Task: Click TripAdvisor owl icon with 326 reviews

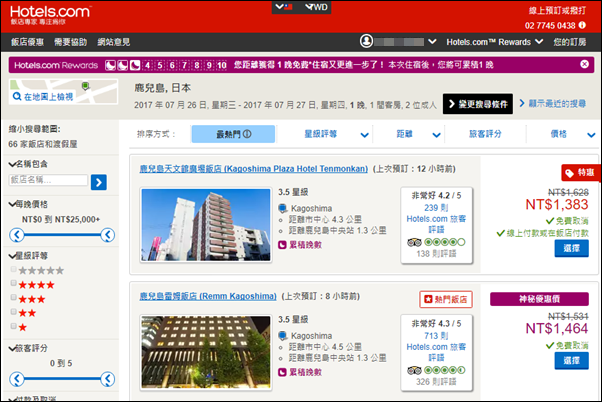Action: point(414,370)
